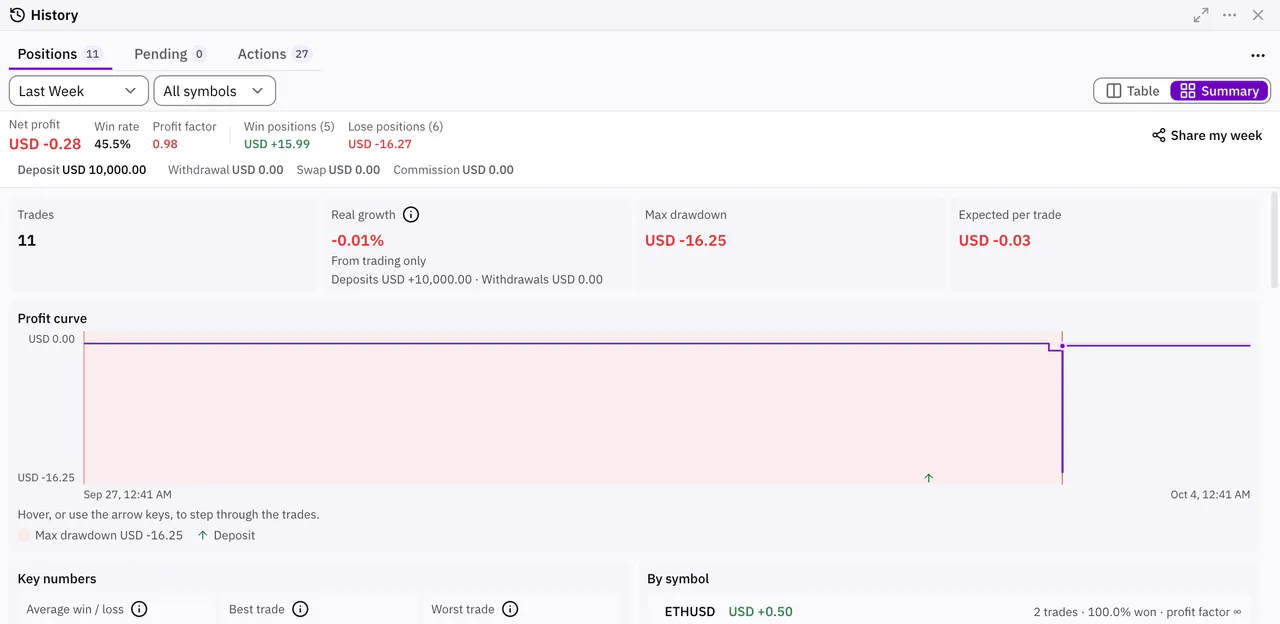The height and width of the screenshot is (624, 1280).
Task: Click the Profit factor 0.98 value
Action: 165,144
